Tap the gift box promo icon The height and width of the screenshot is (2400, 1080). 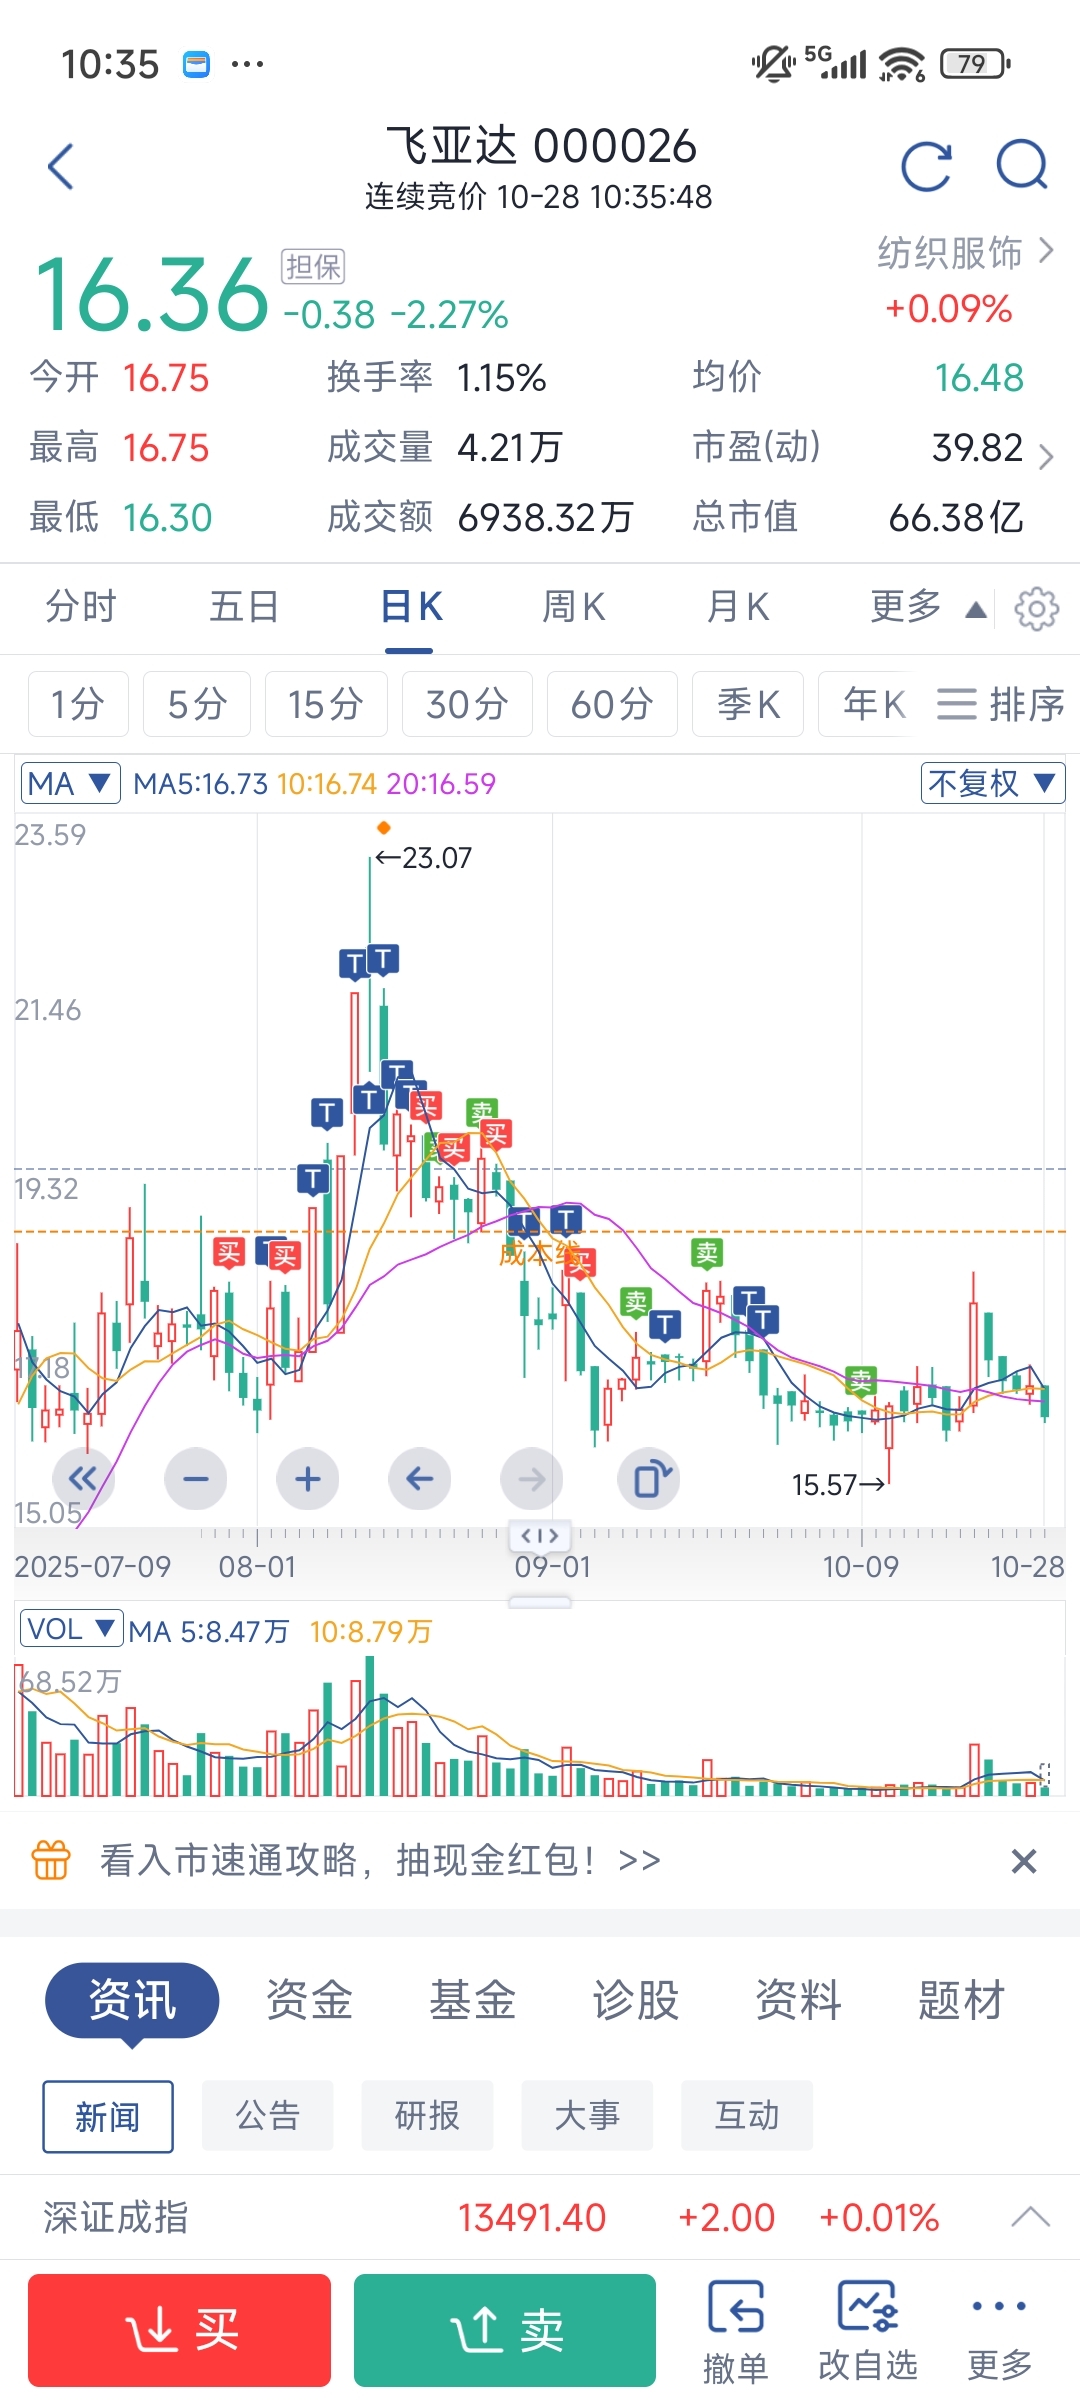point(51,1860)
